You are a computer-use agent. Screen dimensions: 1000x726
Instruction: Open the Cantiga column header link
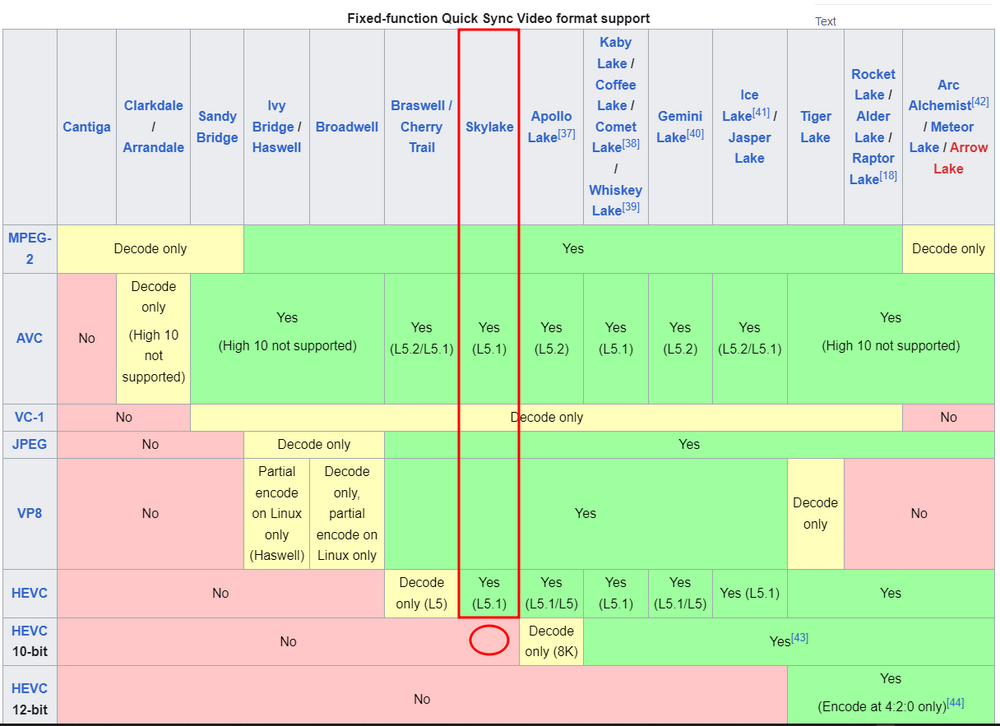86,126
